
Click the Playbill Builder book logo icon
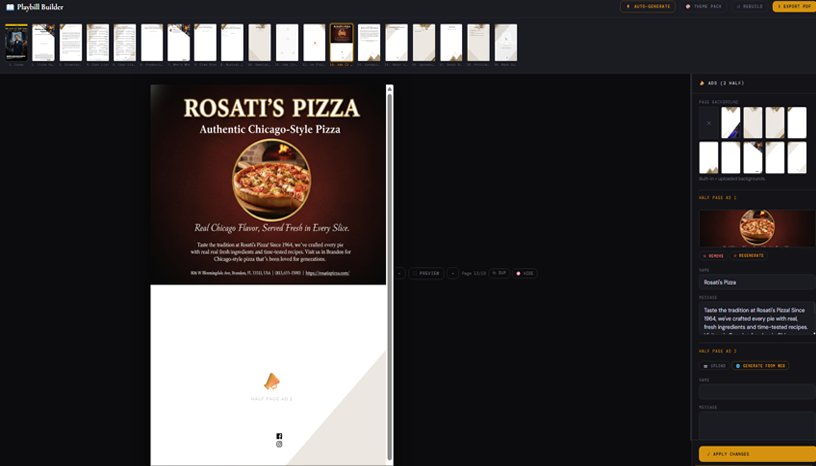tap(10, 7)
